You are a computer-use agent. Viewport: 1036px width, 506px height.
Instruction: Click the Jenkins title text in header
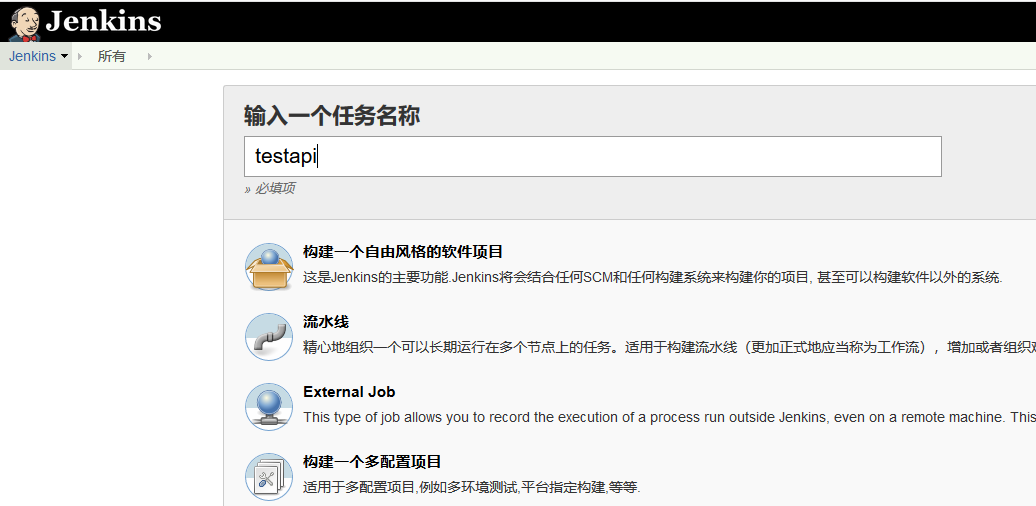click(103, 21)
